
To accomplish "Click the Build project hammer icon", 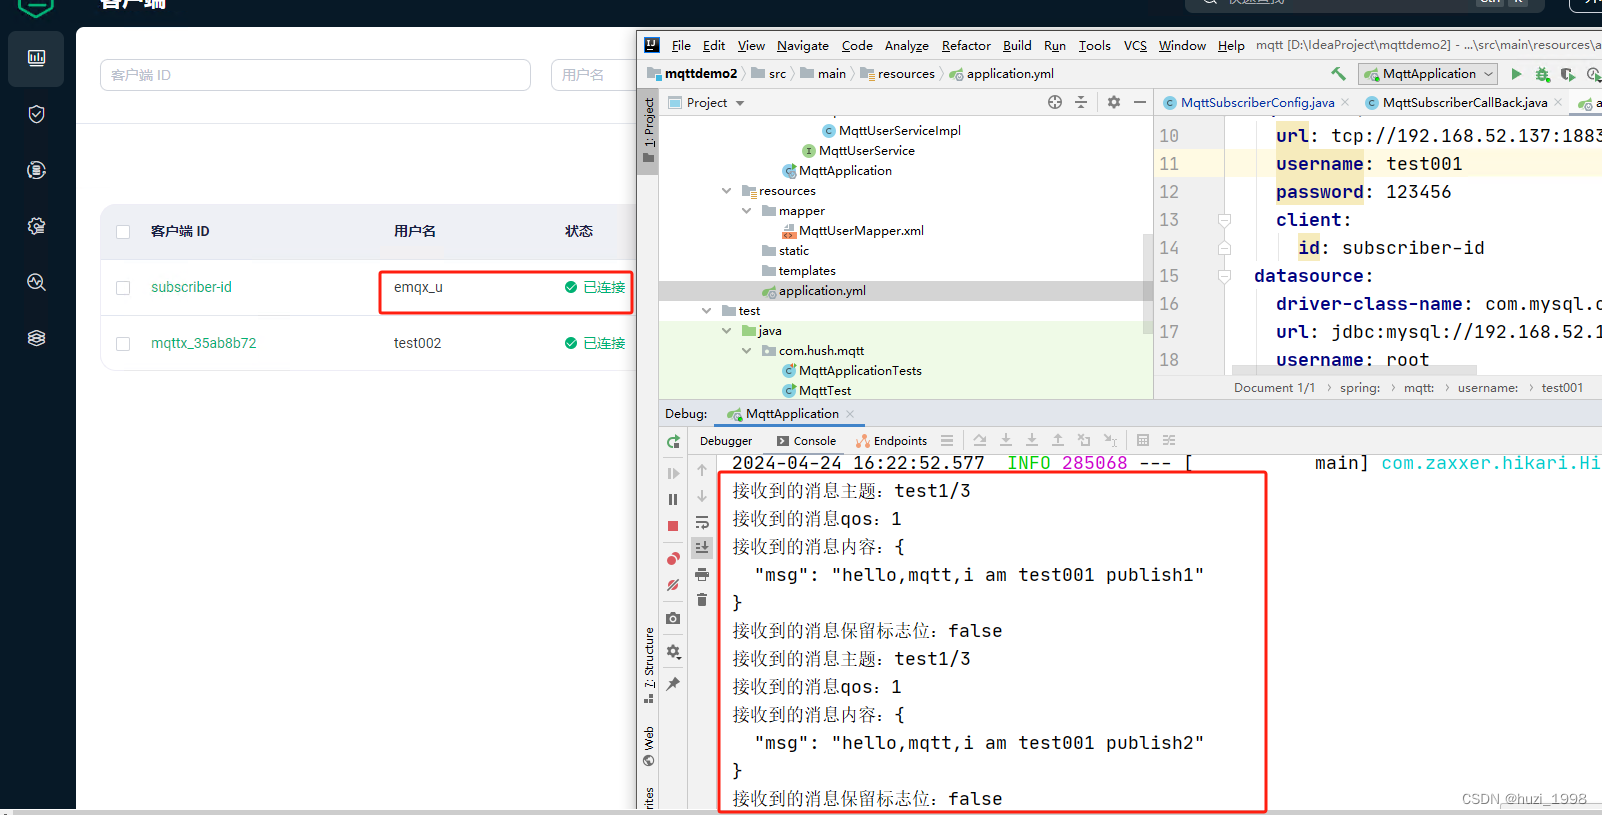I will coord(1338,74).
